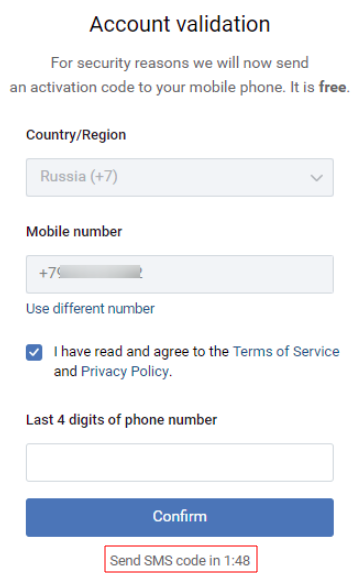The width and height of the screenshot is (363, 582).
Task: Click the 'I have read and agree' text
Action: pyautogui.click(x=141, y=351)
